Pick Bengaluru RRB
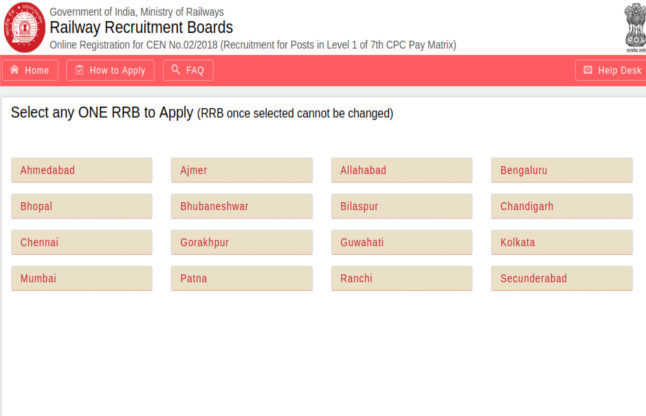This screenshot has width=646, height=416. pyautogui.click(x=561, y=170)
